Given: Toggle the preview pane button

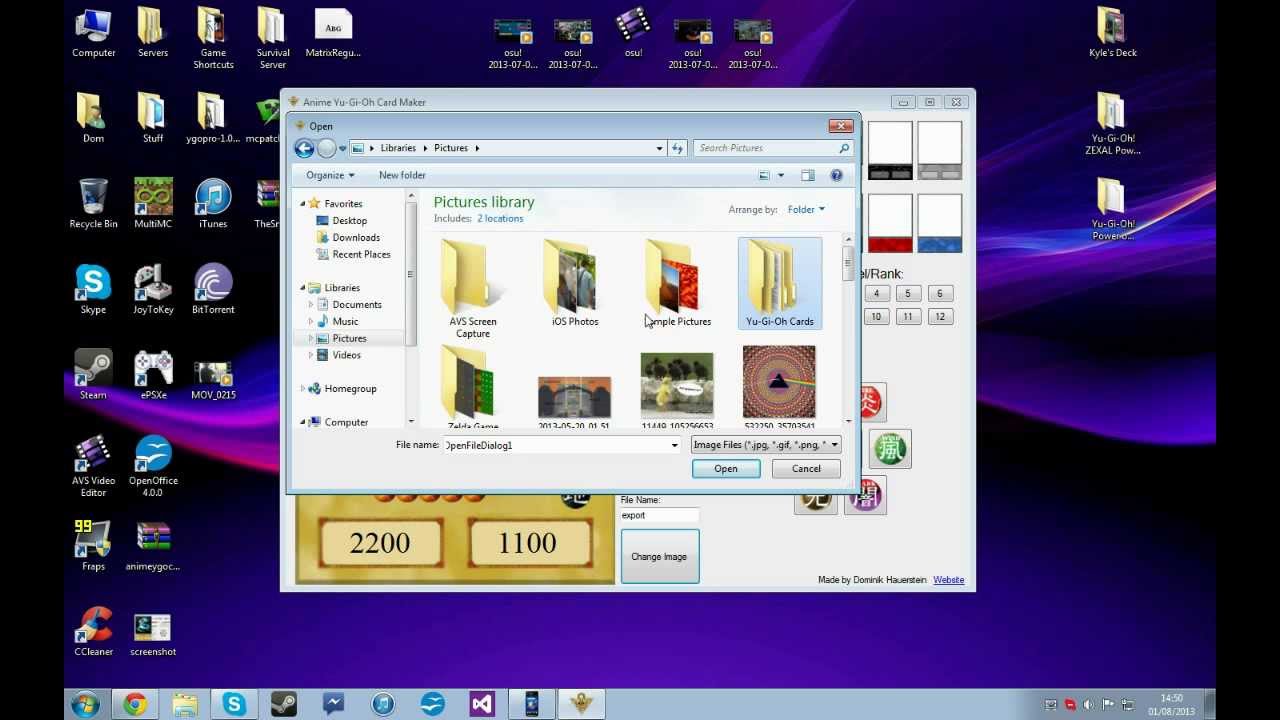Looking at the screenshot, I should [807, 175].
